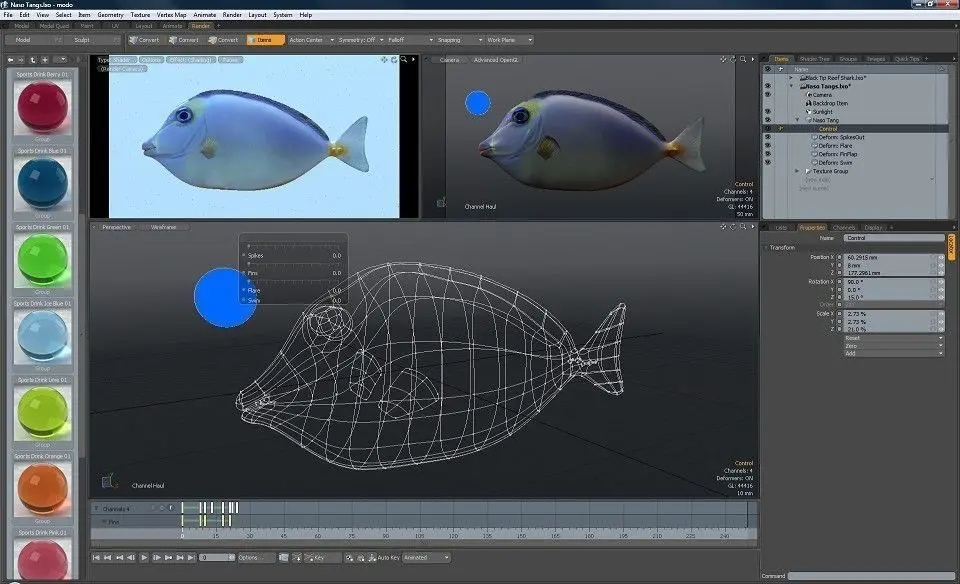Open the Snapping dropdown

pos(459,40)
